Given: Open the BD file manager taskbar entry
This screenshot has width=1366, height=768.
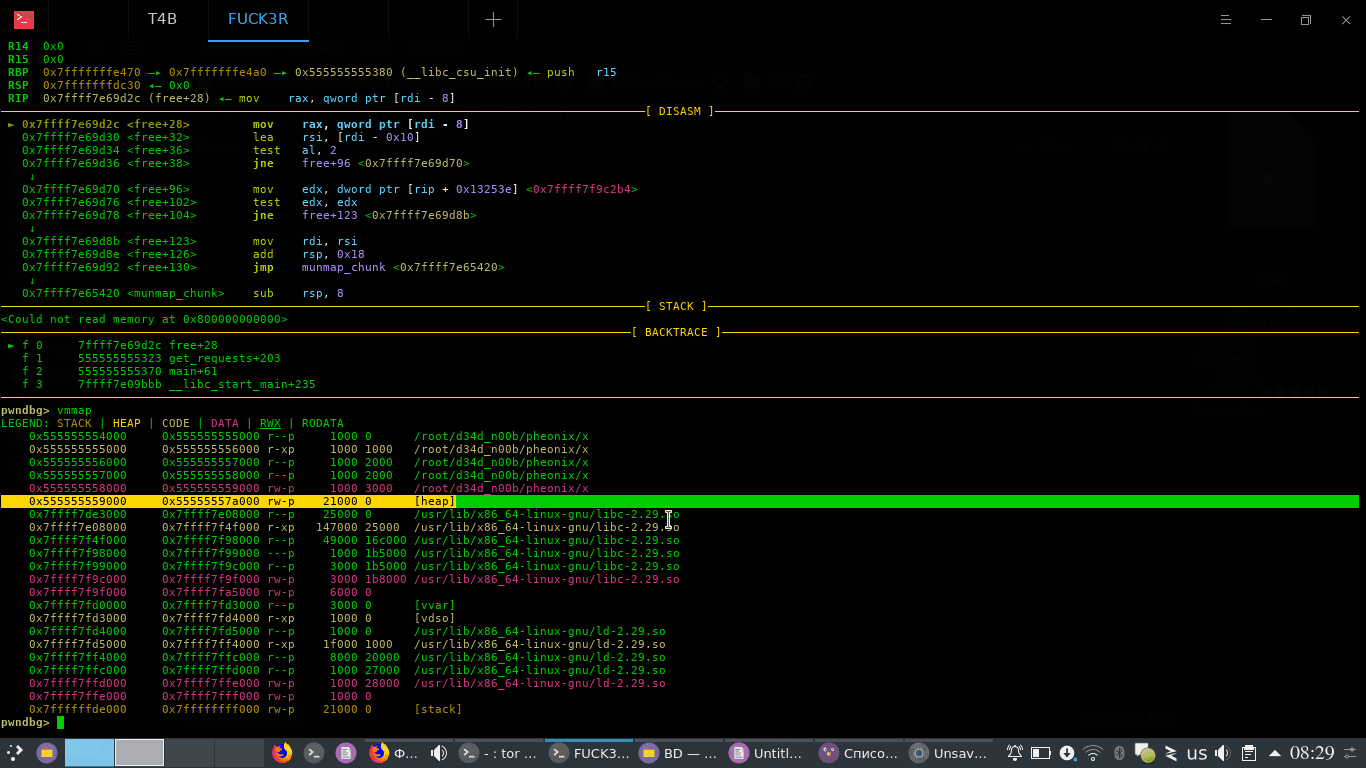Looking at the screenshot, I should 679,753.
